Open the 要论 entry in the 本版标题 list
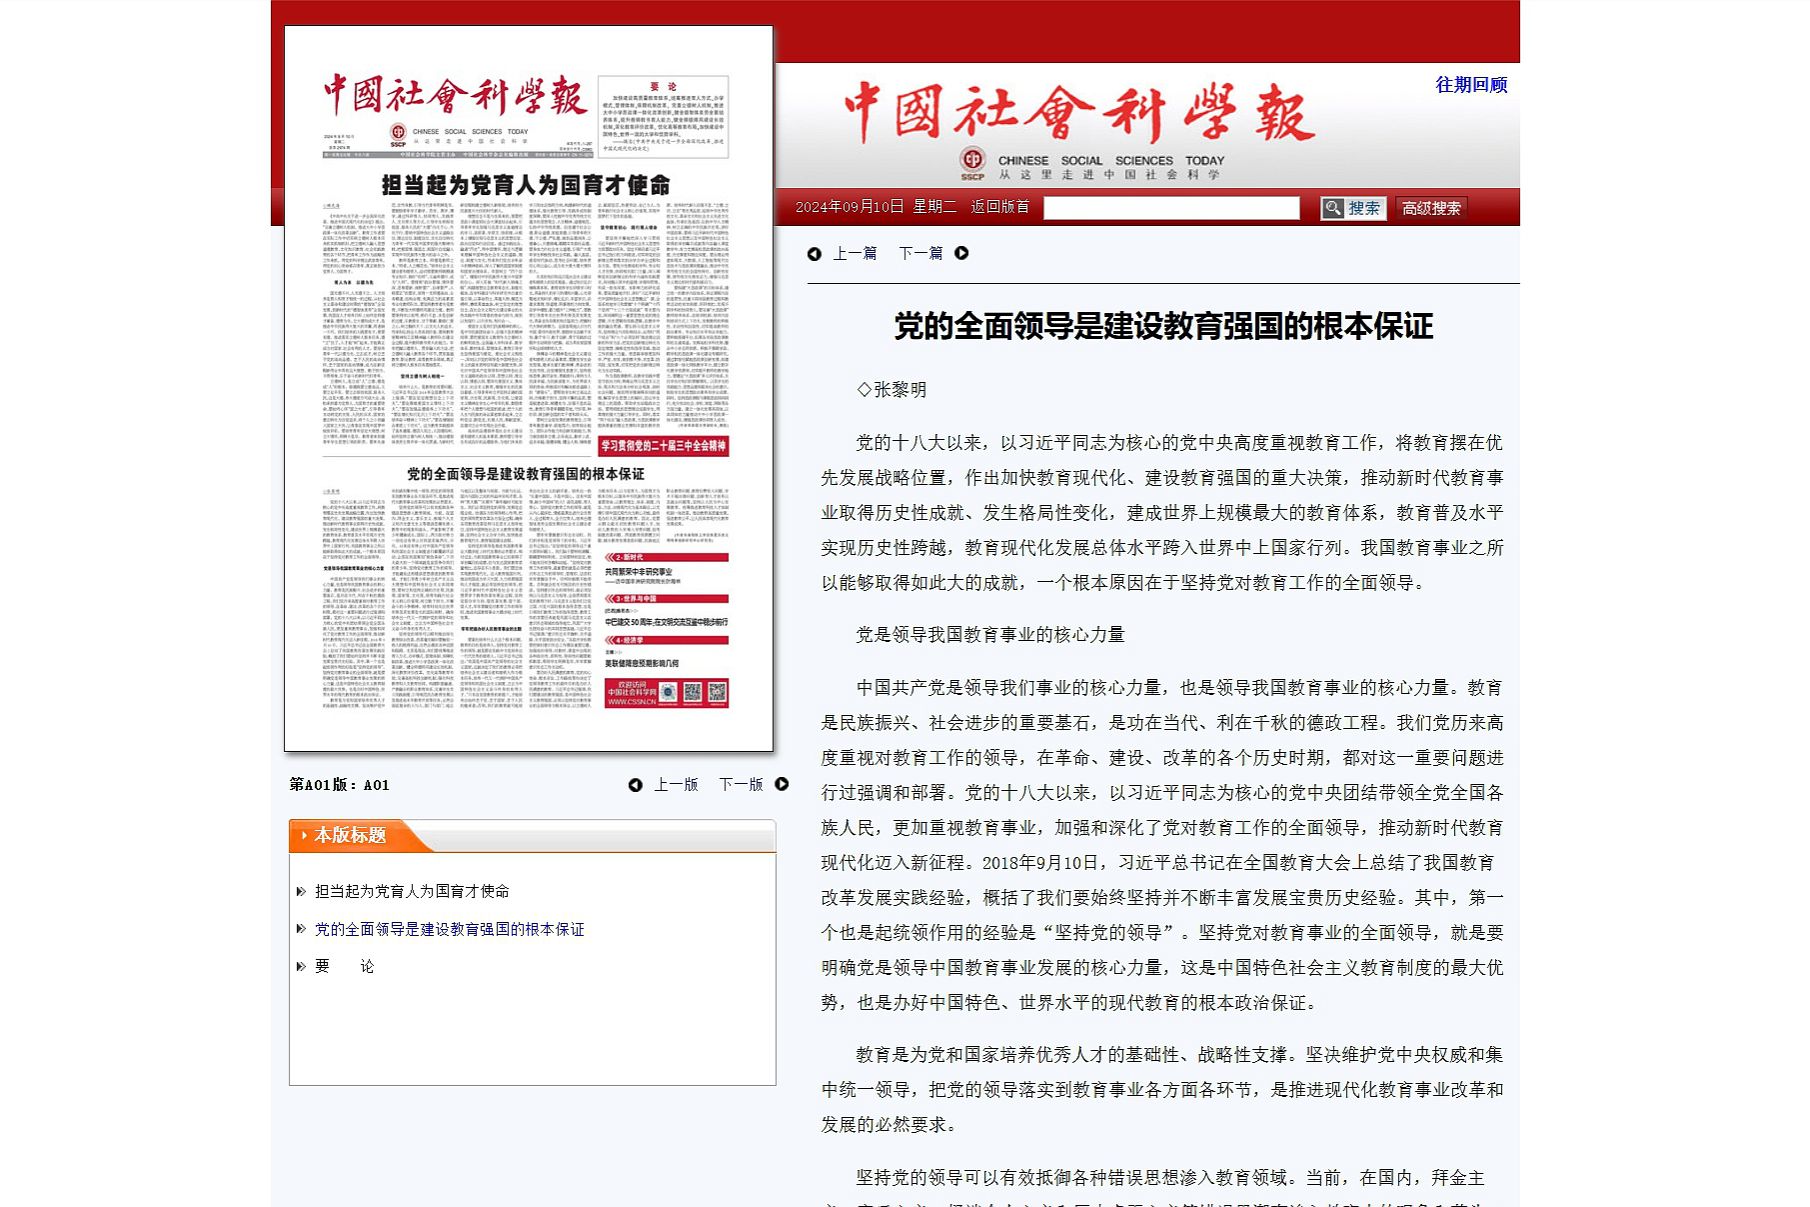The image size is (1810, 1207). (344, 966)
